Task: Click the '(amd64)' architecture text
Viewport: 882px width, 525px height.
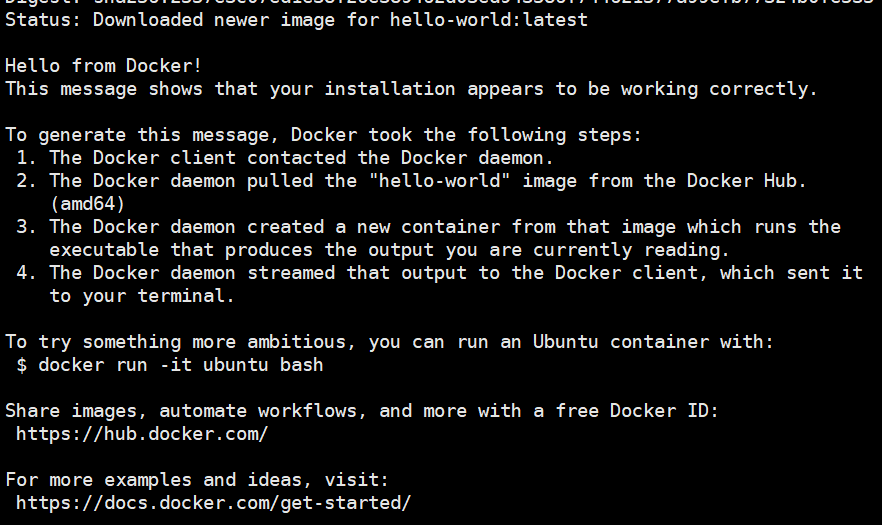Action: click(x=87, y=204)
